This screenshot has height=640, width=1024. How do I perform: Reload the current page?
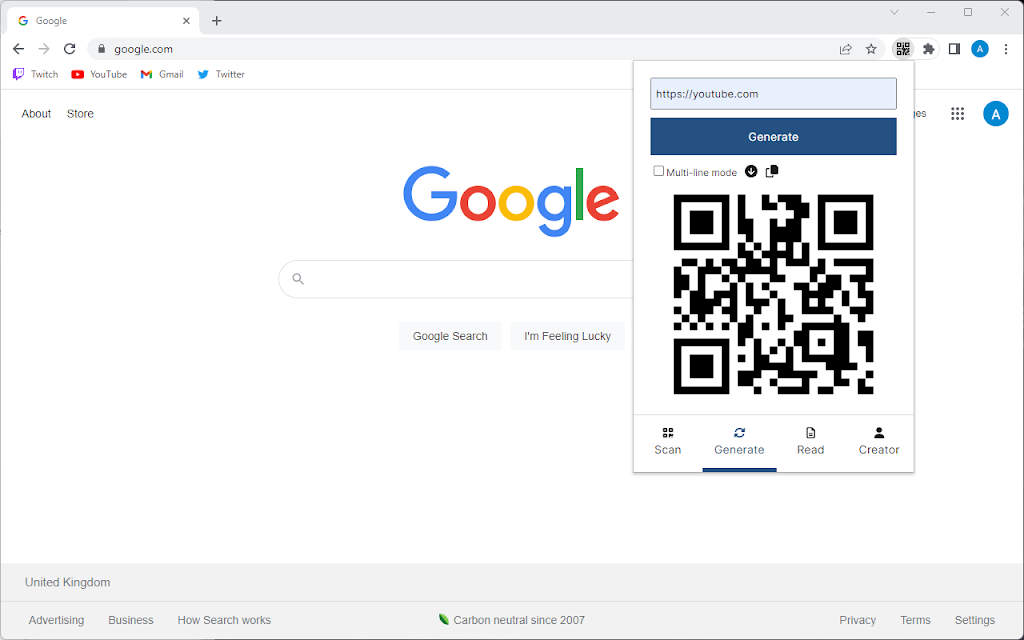70,49
